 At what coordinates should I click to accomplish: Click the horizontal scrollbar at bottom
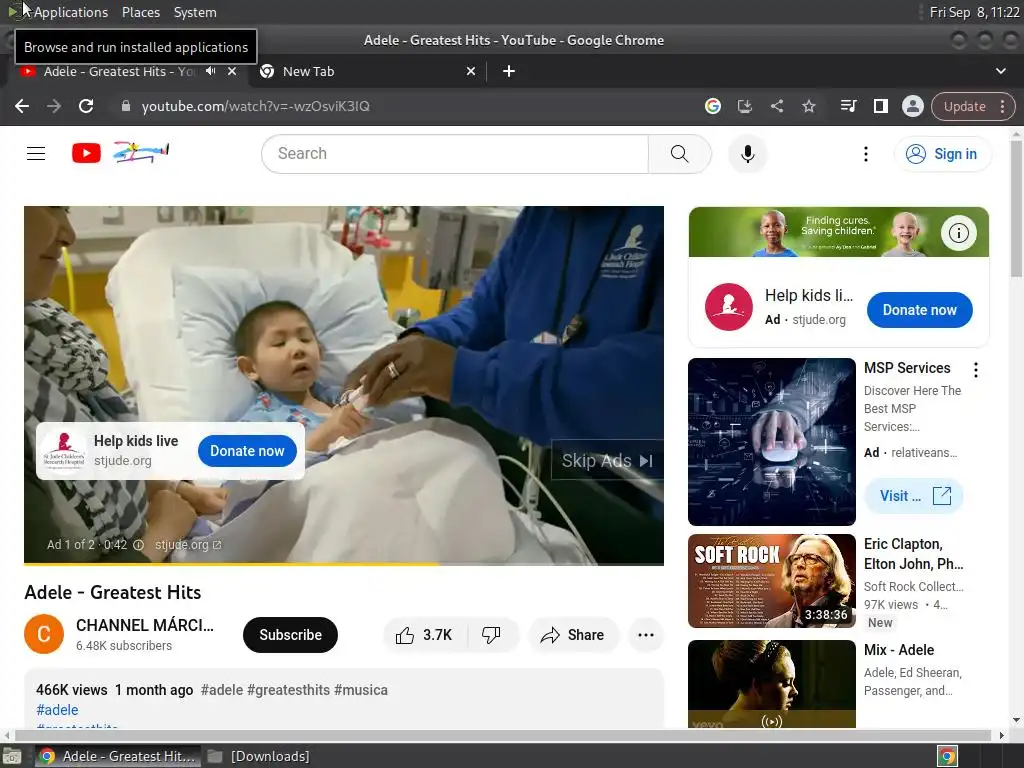click(x=503, y=735)
